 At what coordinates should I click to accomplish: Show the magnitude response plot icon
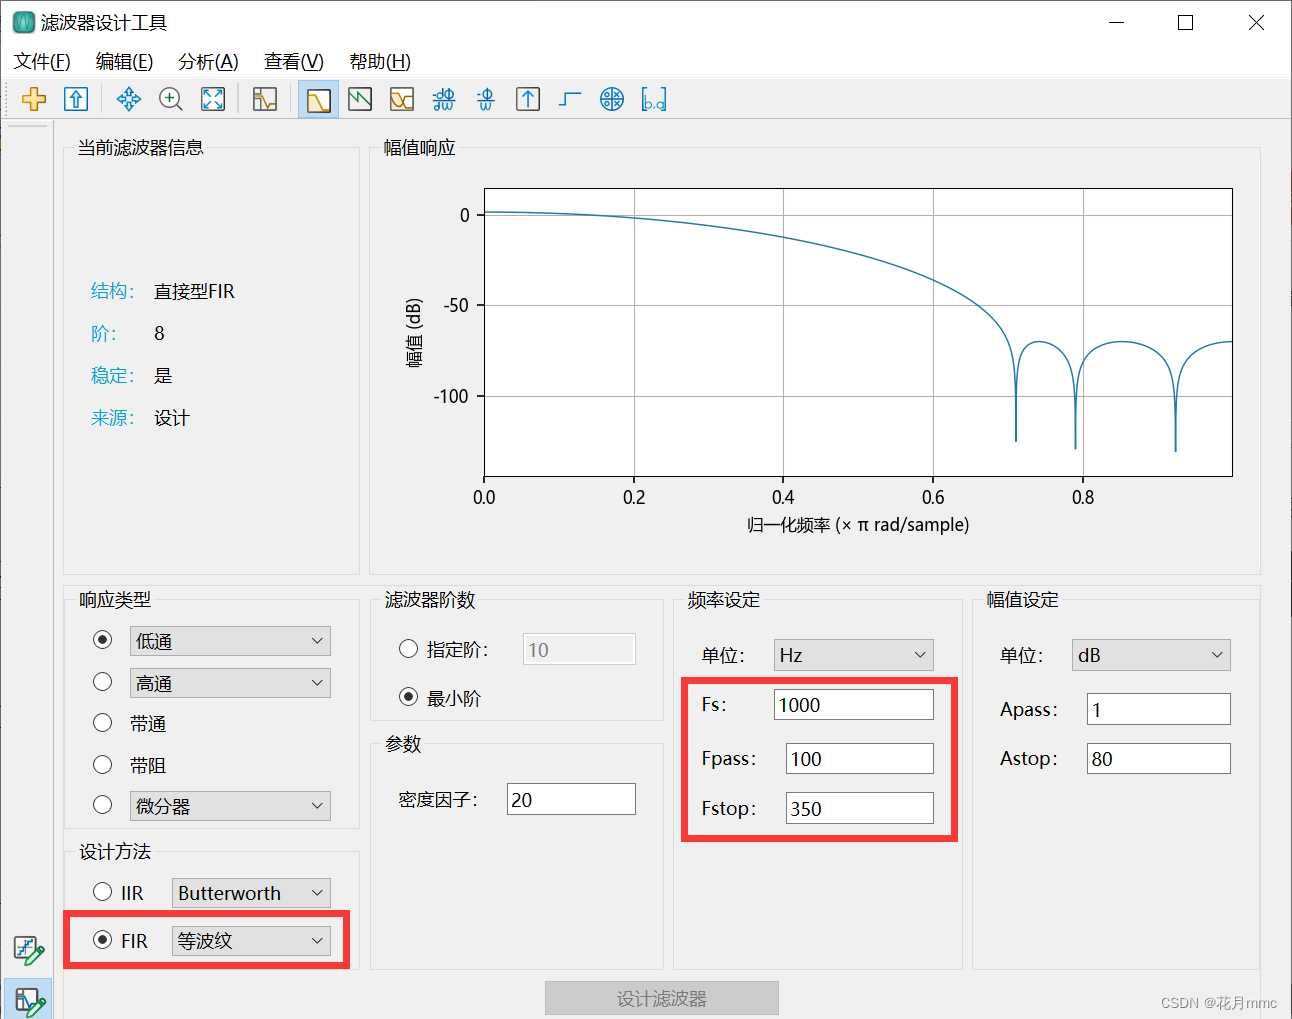click(319, 100)
